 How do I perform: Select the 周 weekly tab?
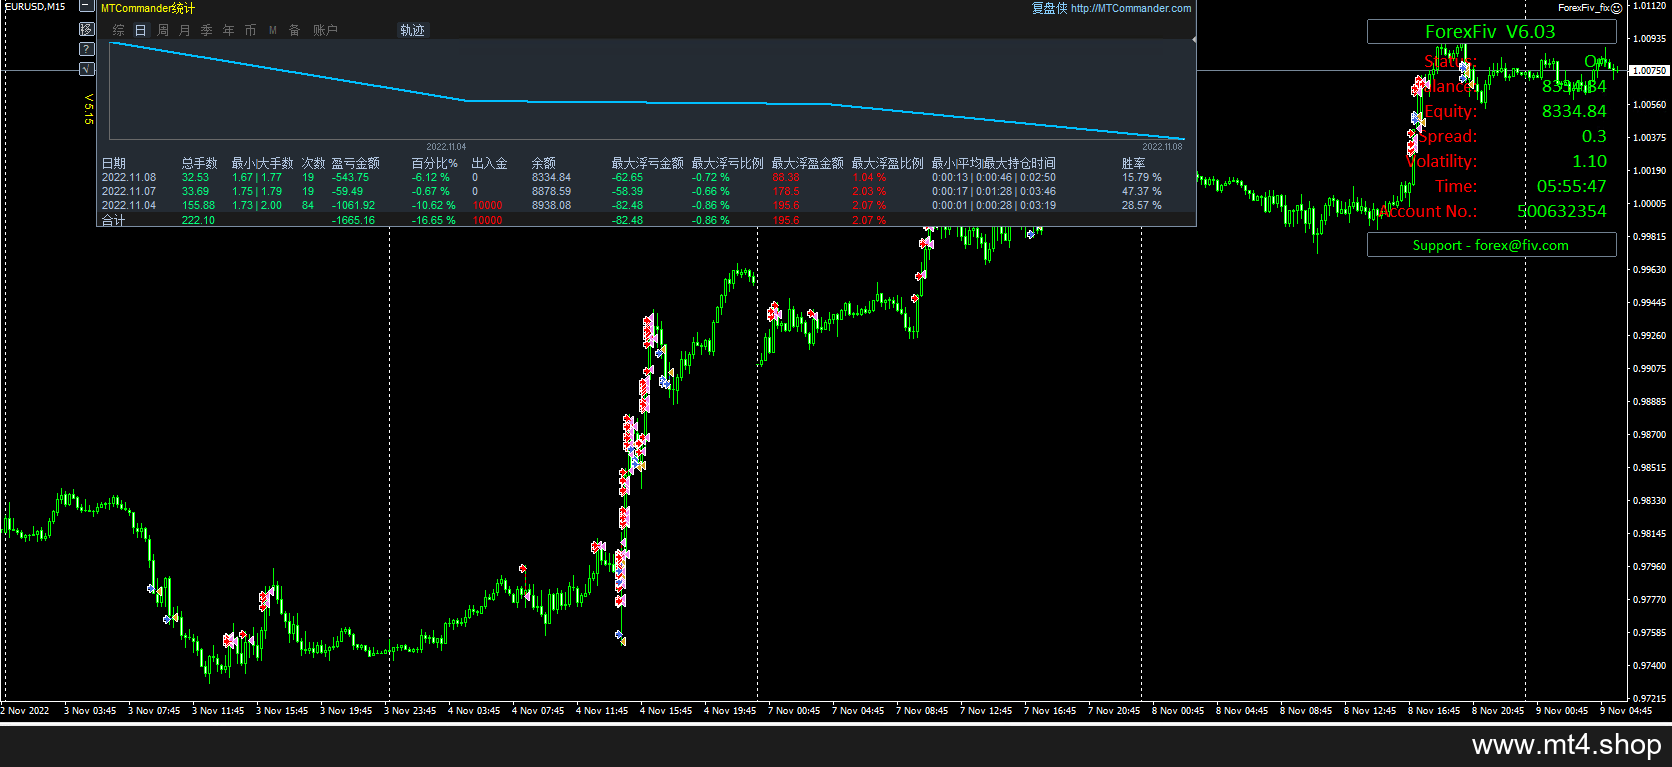(x=163, y=31)
